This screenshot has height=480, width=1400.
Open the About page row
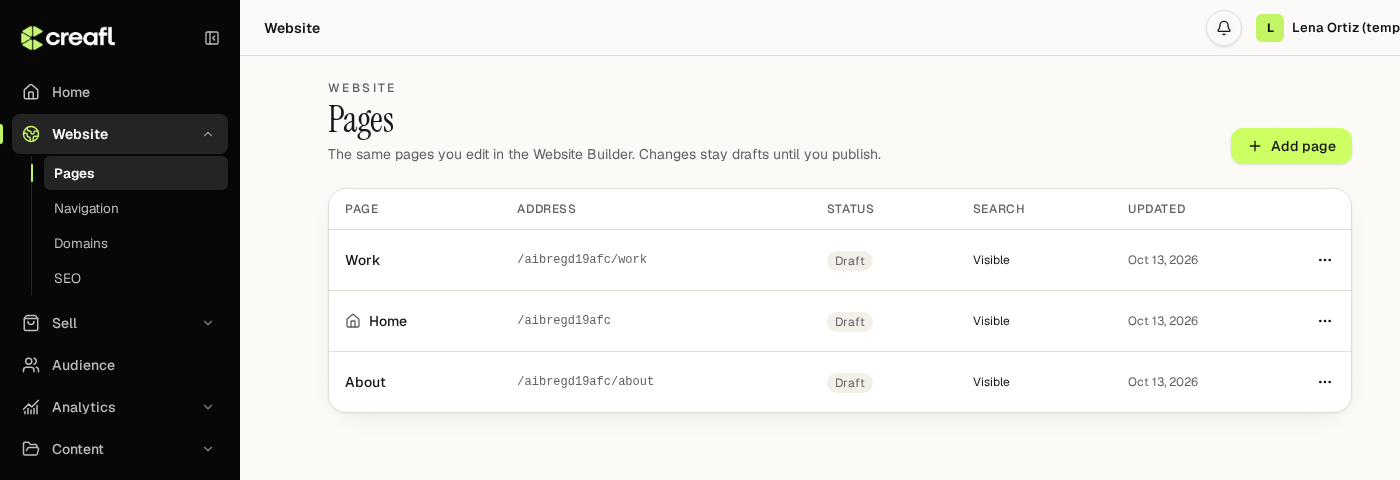[x=840, y=382]
